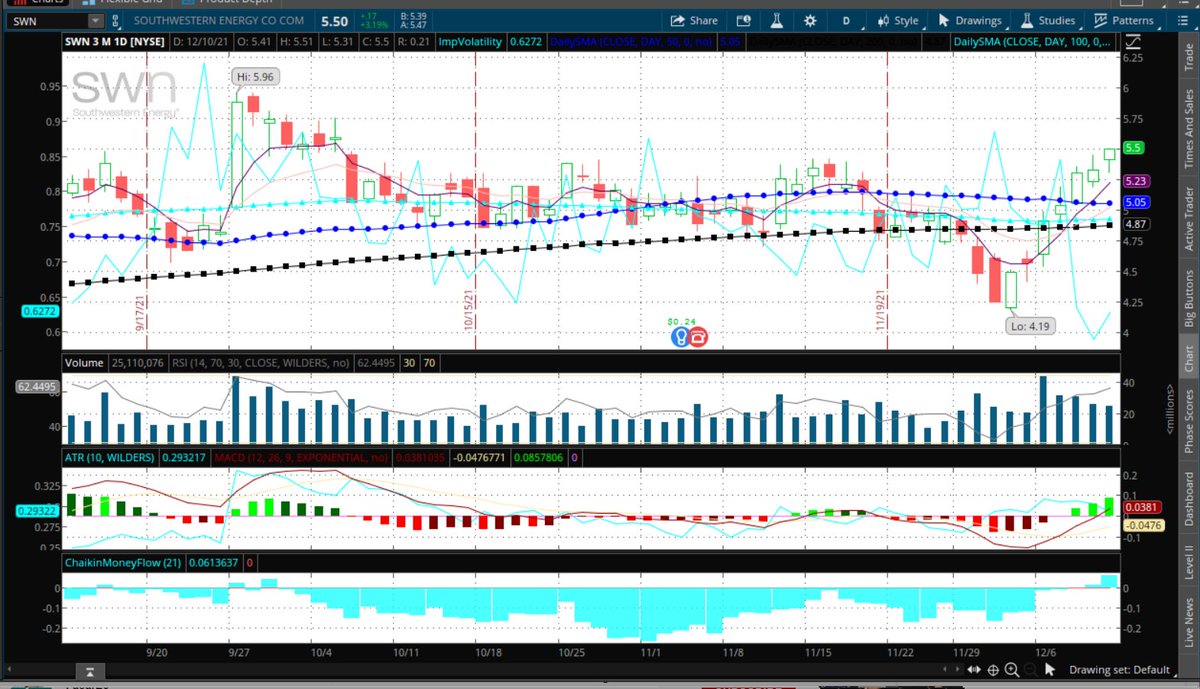Open the Live News sidebar tab
Image resolution: width=1200 pixels, height=689 pixels.
pyautogui.click(x=1188, y=621)
